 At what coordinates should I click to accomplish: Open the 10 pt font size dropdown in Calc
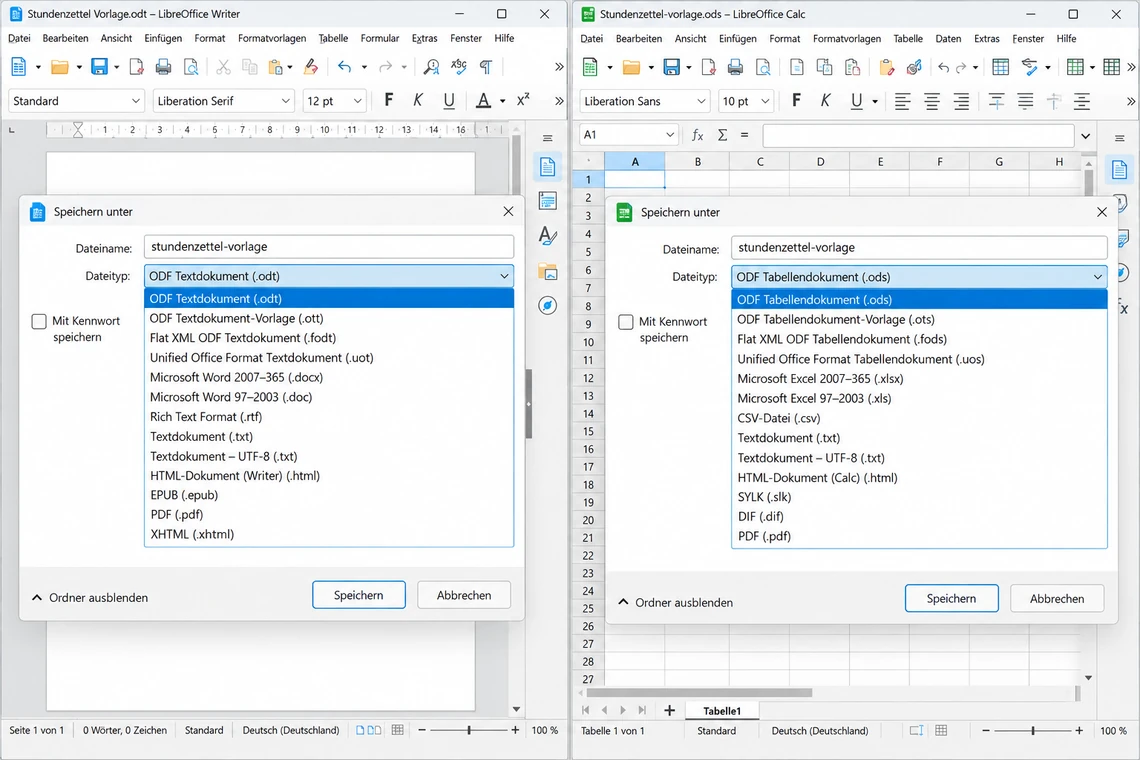(765, 101)
